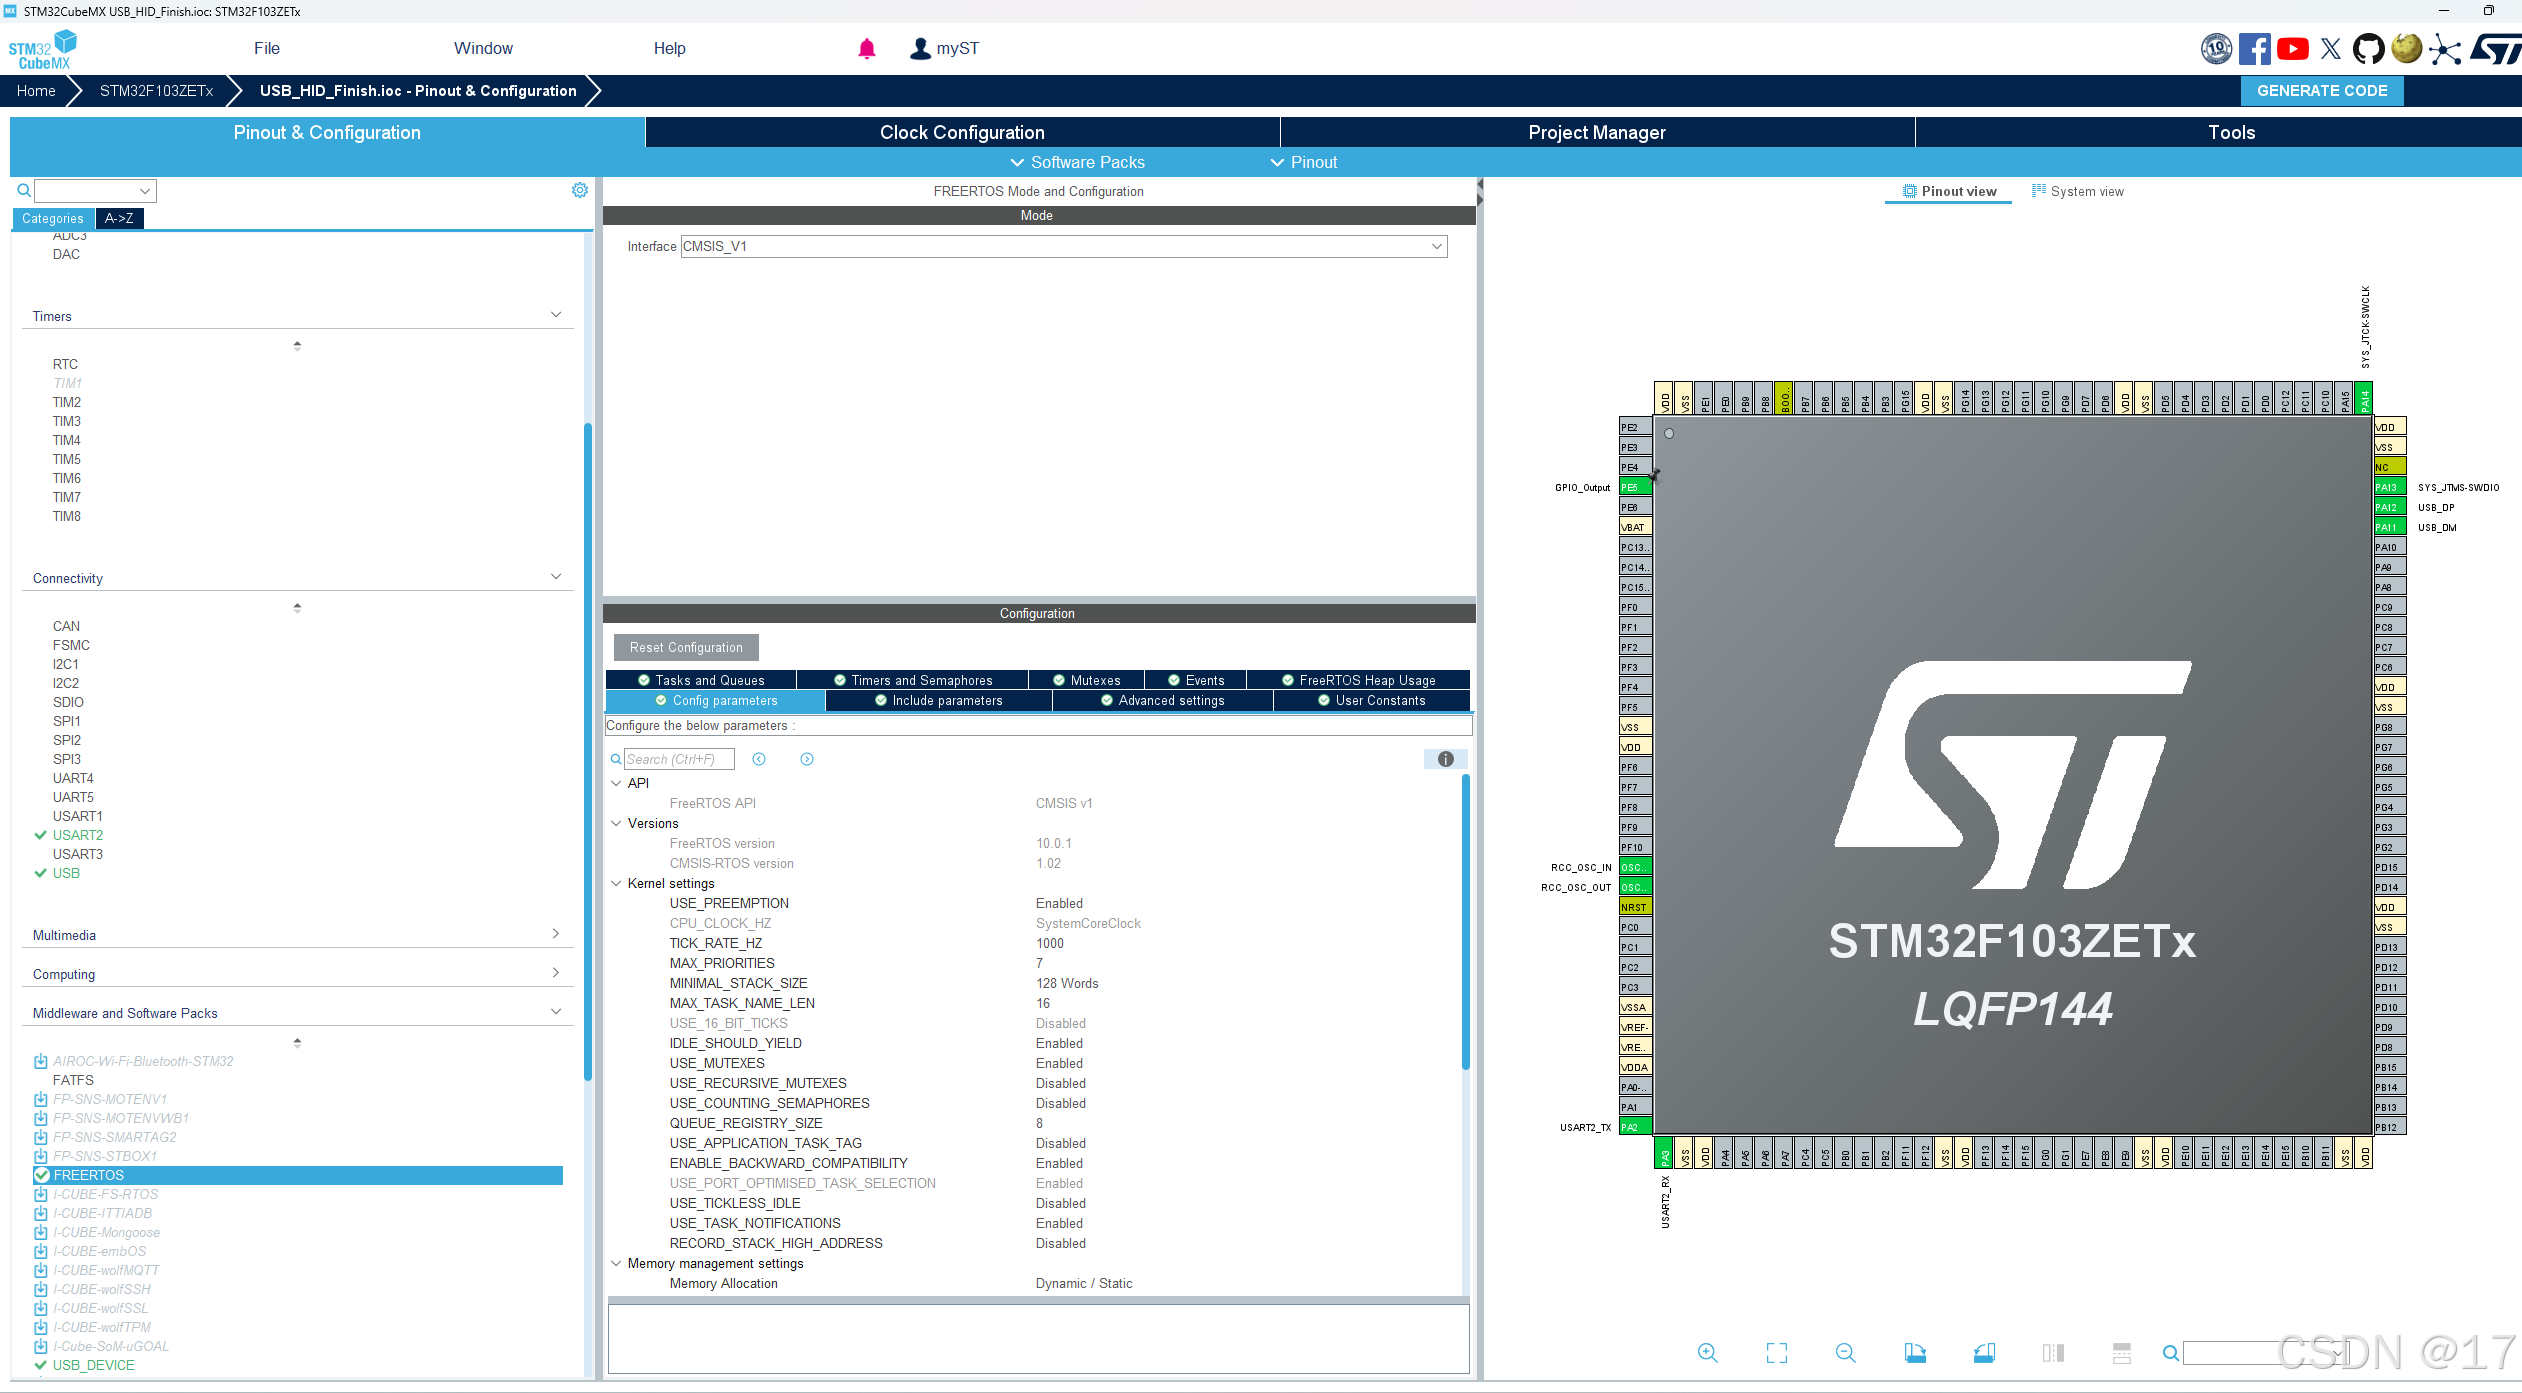This screenshot has width=2522, height=1393.
Task: Rotate the chip counterclockwise
Action: tap(1985, 1352)
